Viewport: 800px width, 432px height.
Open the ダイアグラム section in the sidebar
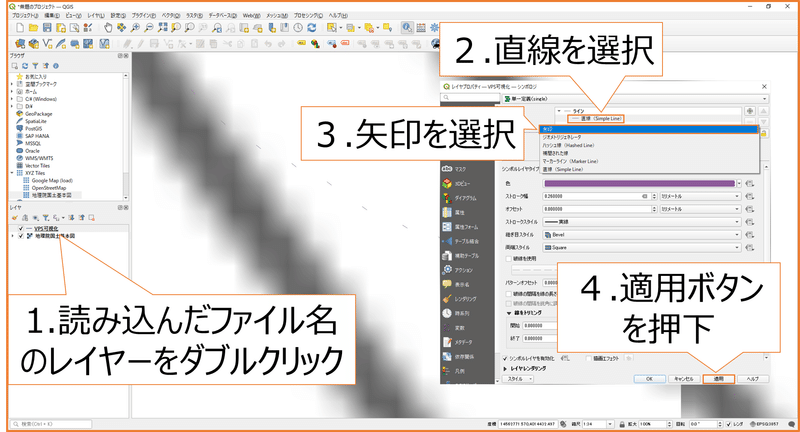465,198
